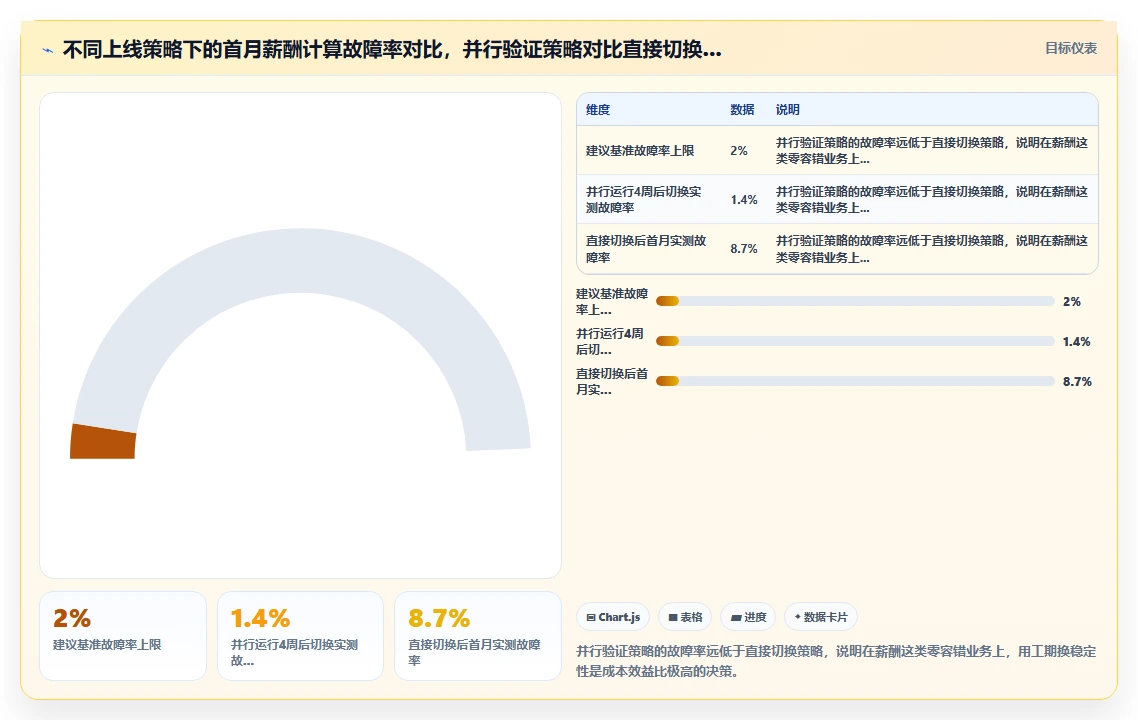1138x720 pixels.
Task: Click table cell 直接切换后首月实测故障率
Action: pyautogui.click(x=647, y=249)
